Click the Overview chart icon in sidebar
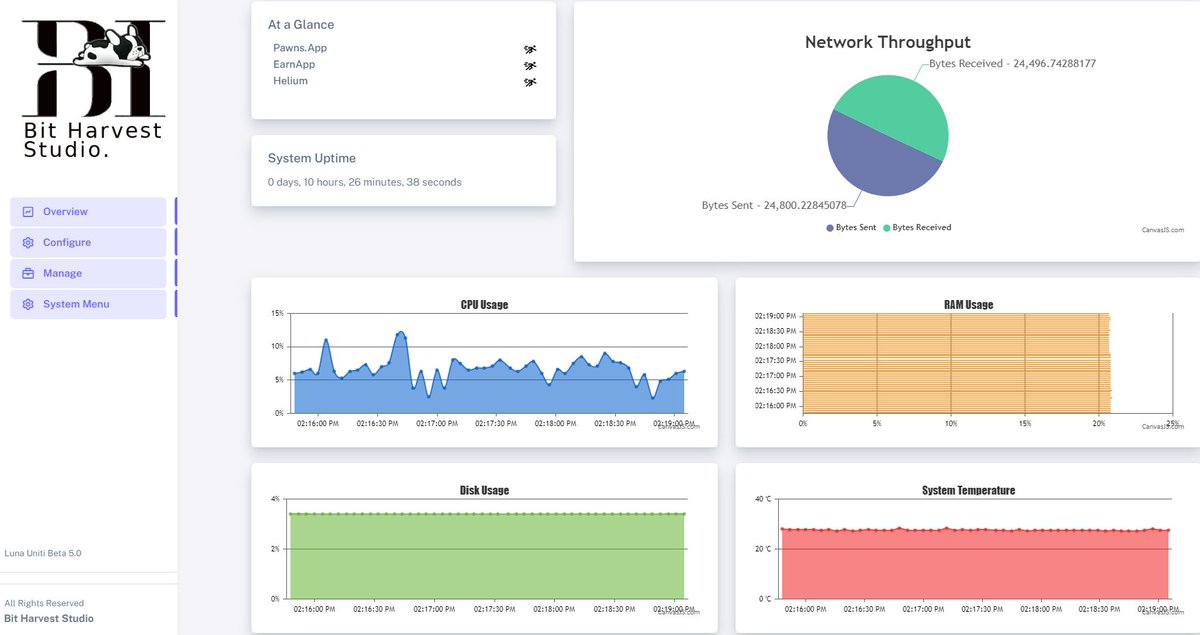The height and width of the screenshot is (635, 1200). (x=28, y=212)
